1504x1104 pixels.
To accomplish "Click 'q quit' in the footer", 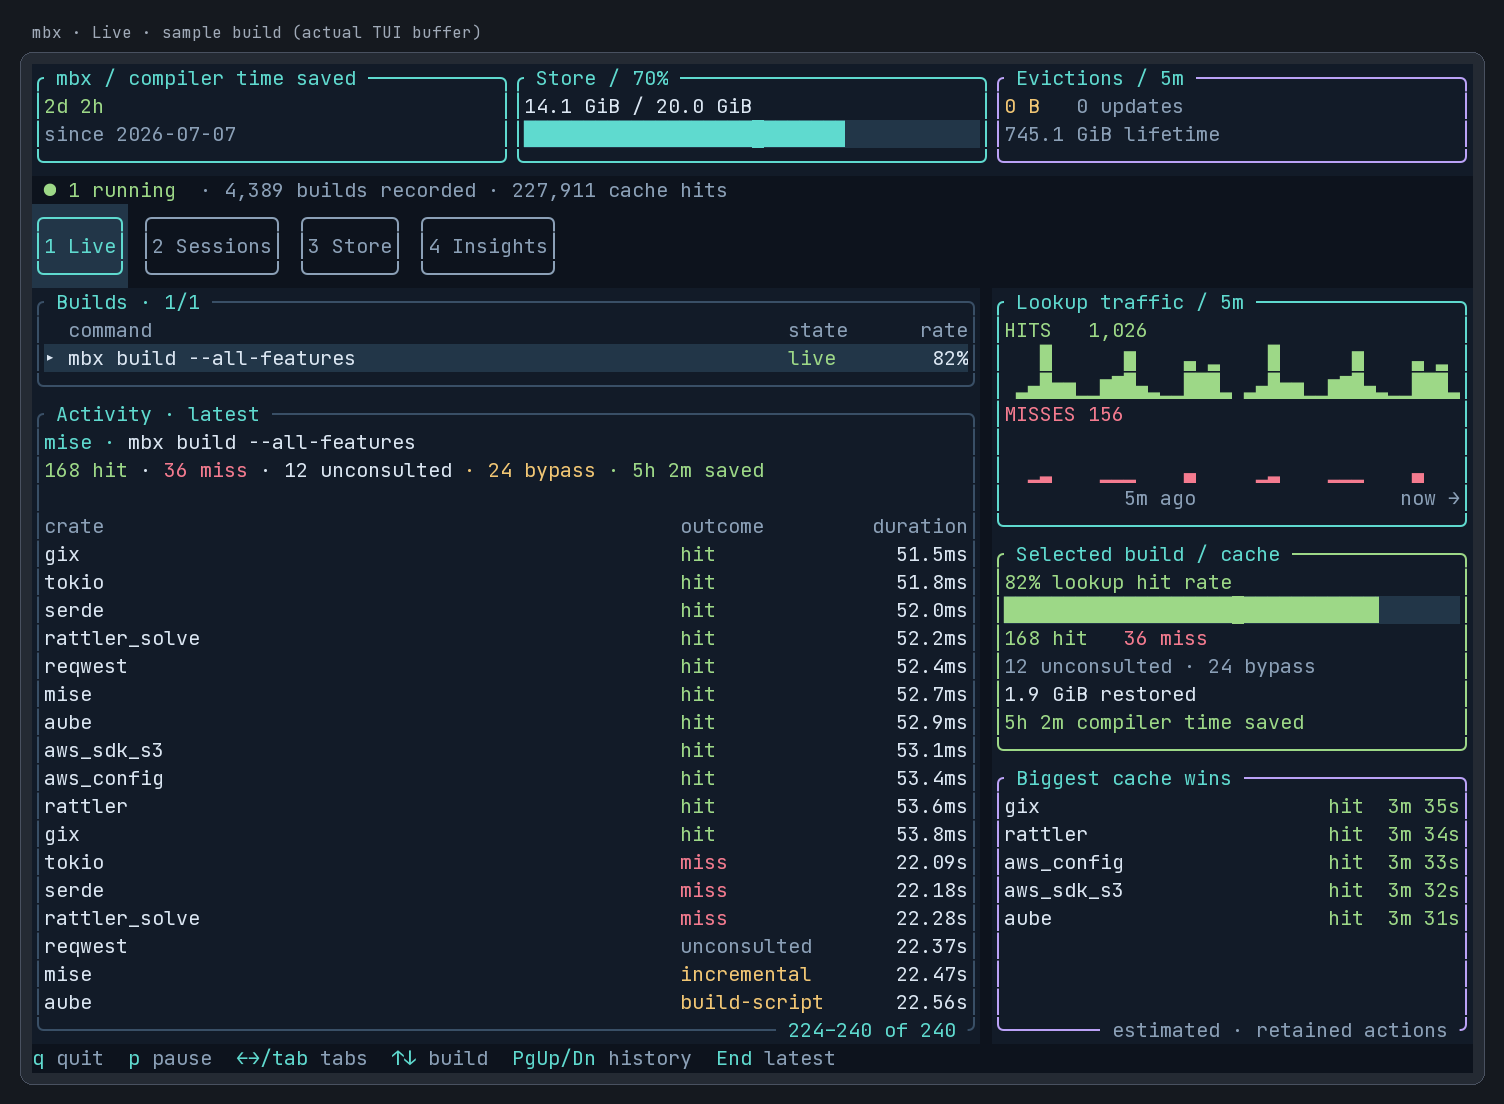I will 68,1058.
